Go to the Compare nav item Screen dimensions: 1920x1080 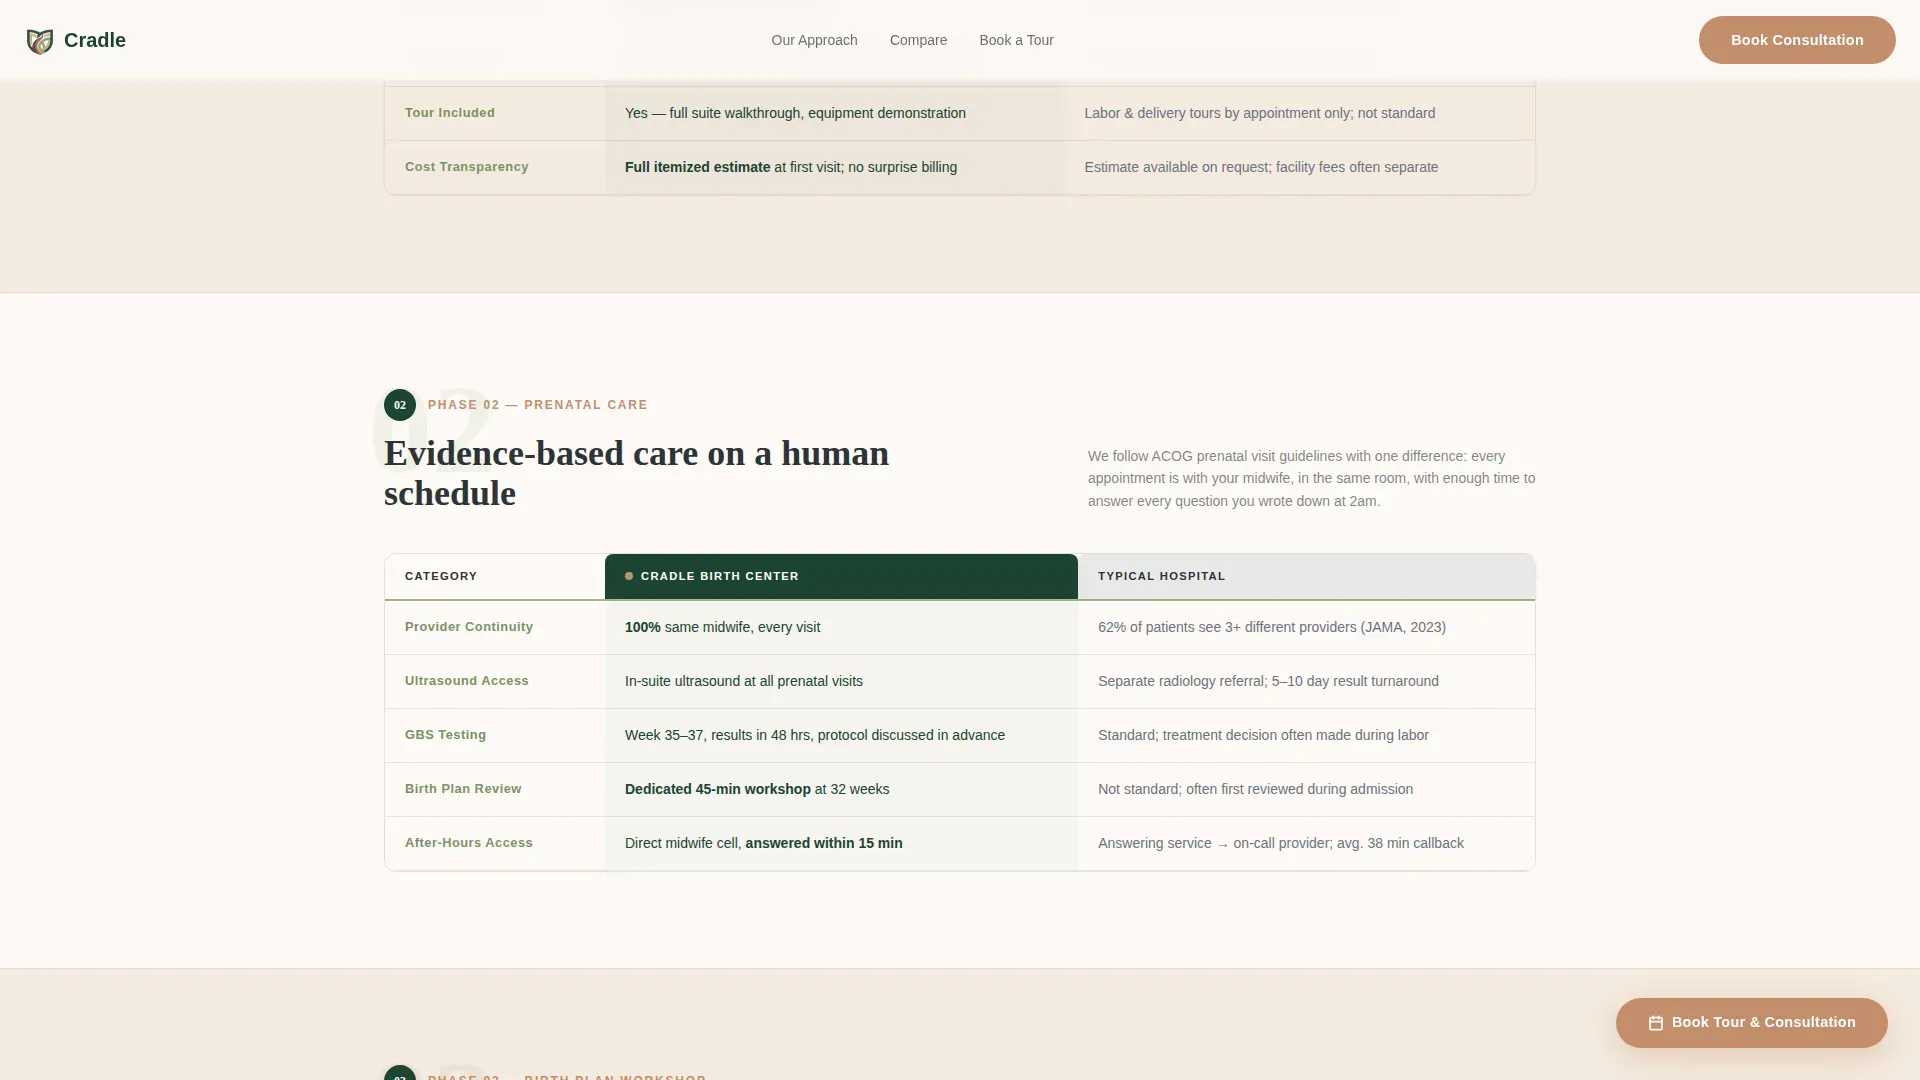pos(918,40)
